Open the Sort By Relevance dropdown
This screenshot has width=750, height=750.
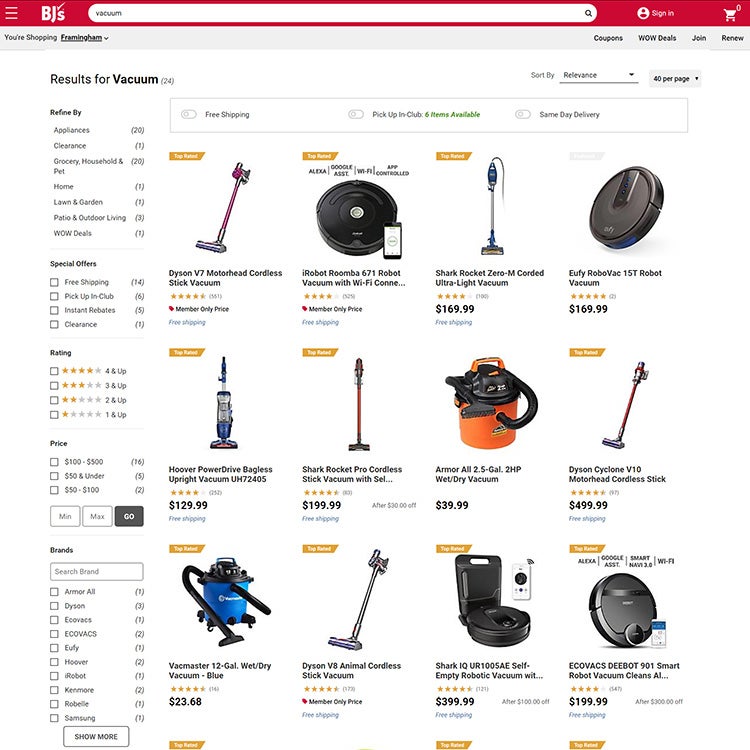click(599, 75)
